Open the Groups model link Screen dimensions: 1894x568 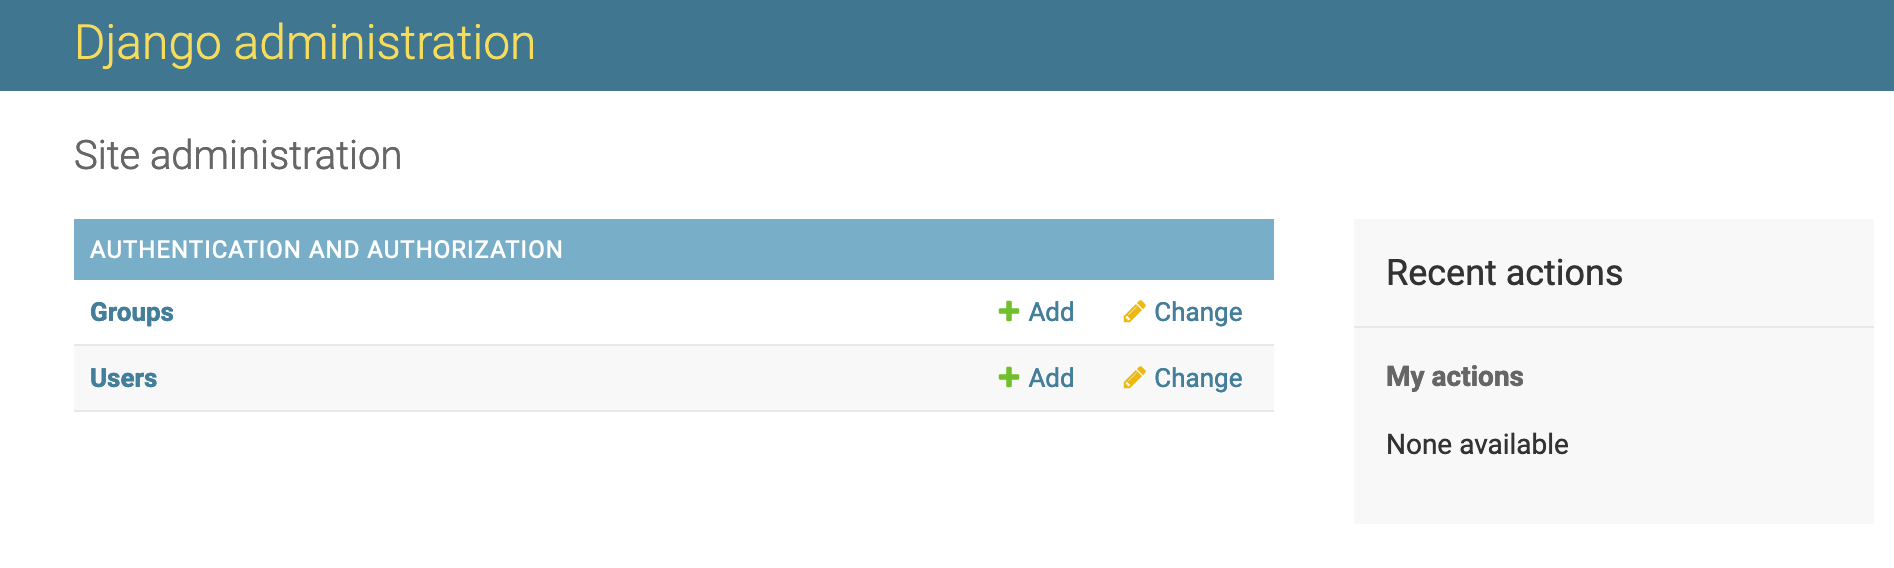click(x=132, y=312)
